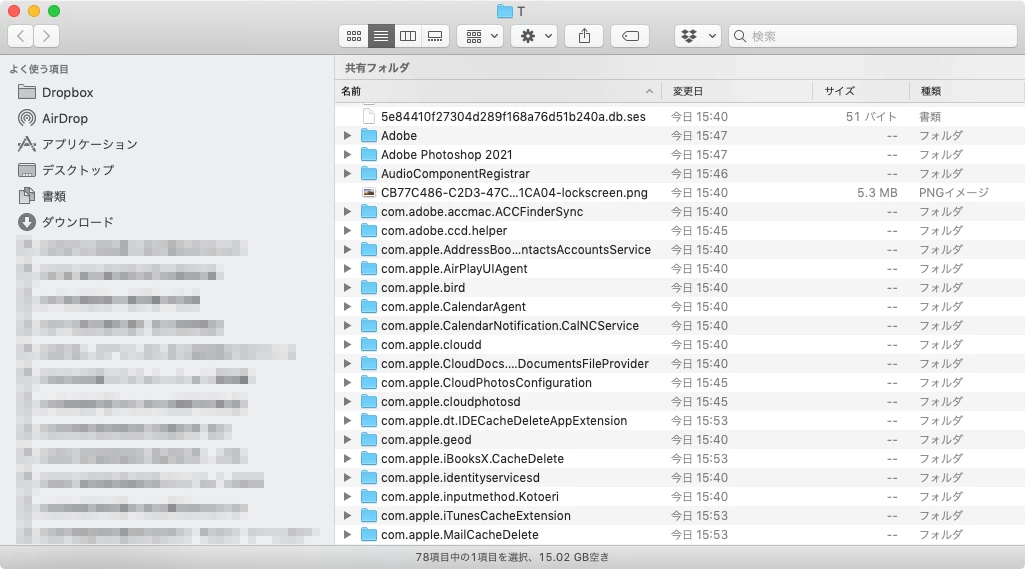Go forward with the right arrow button
1025x569 pixels.
[46, 36]
